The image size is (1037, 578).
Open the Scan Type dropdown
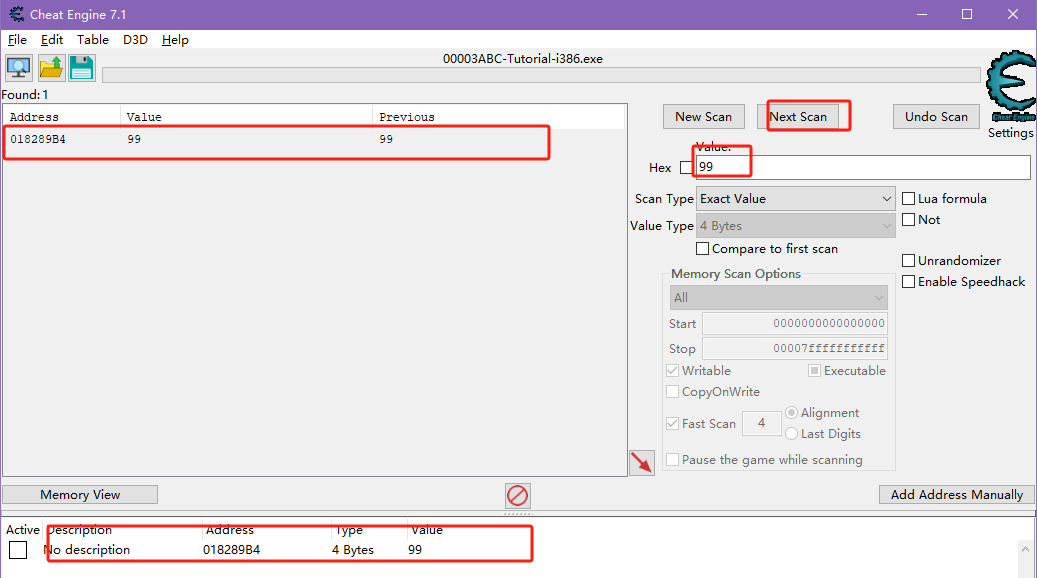click(796, 198)
